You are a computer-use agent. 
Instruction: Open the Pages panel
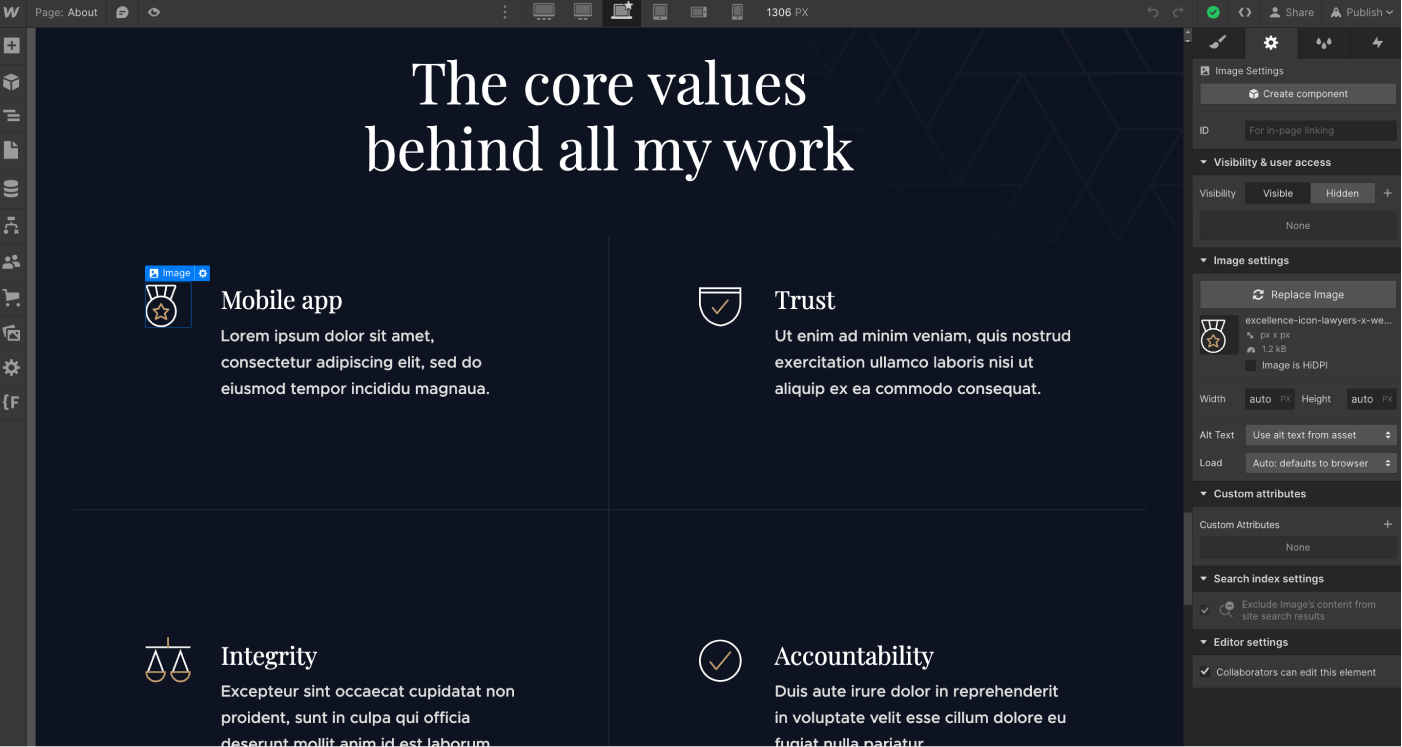(13, 150)
